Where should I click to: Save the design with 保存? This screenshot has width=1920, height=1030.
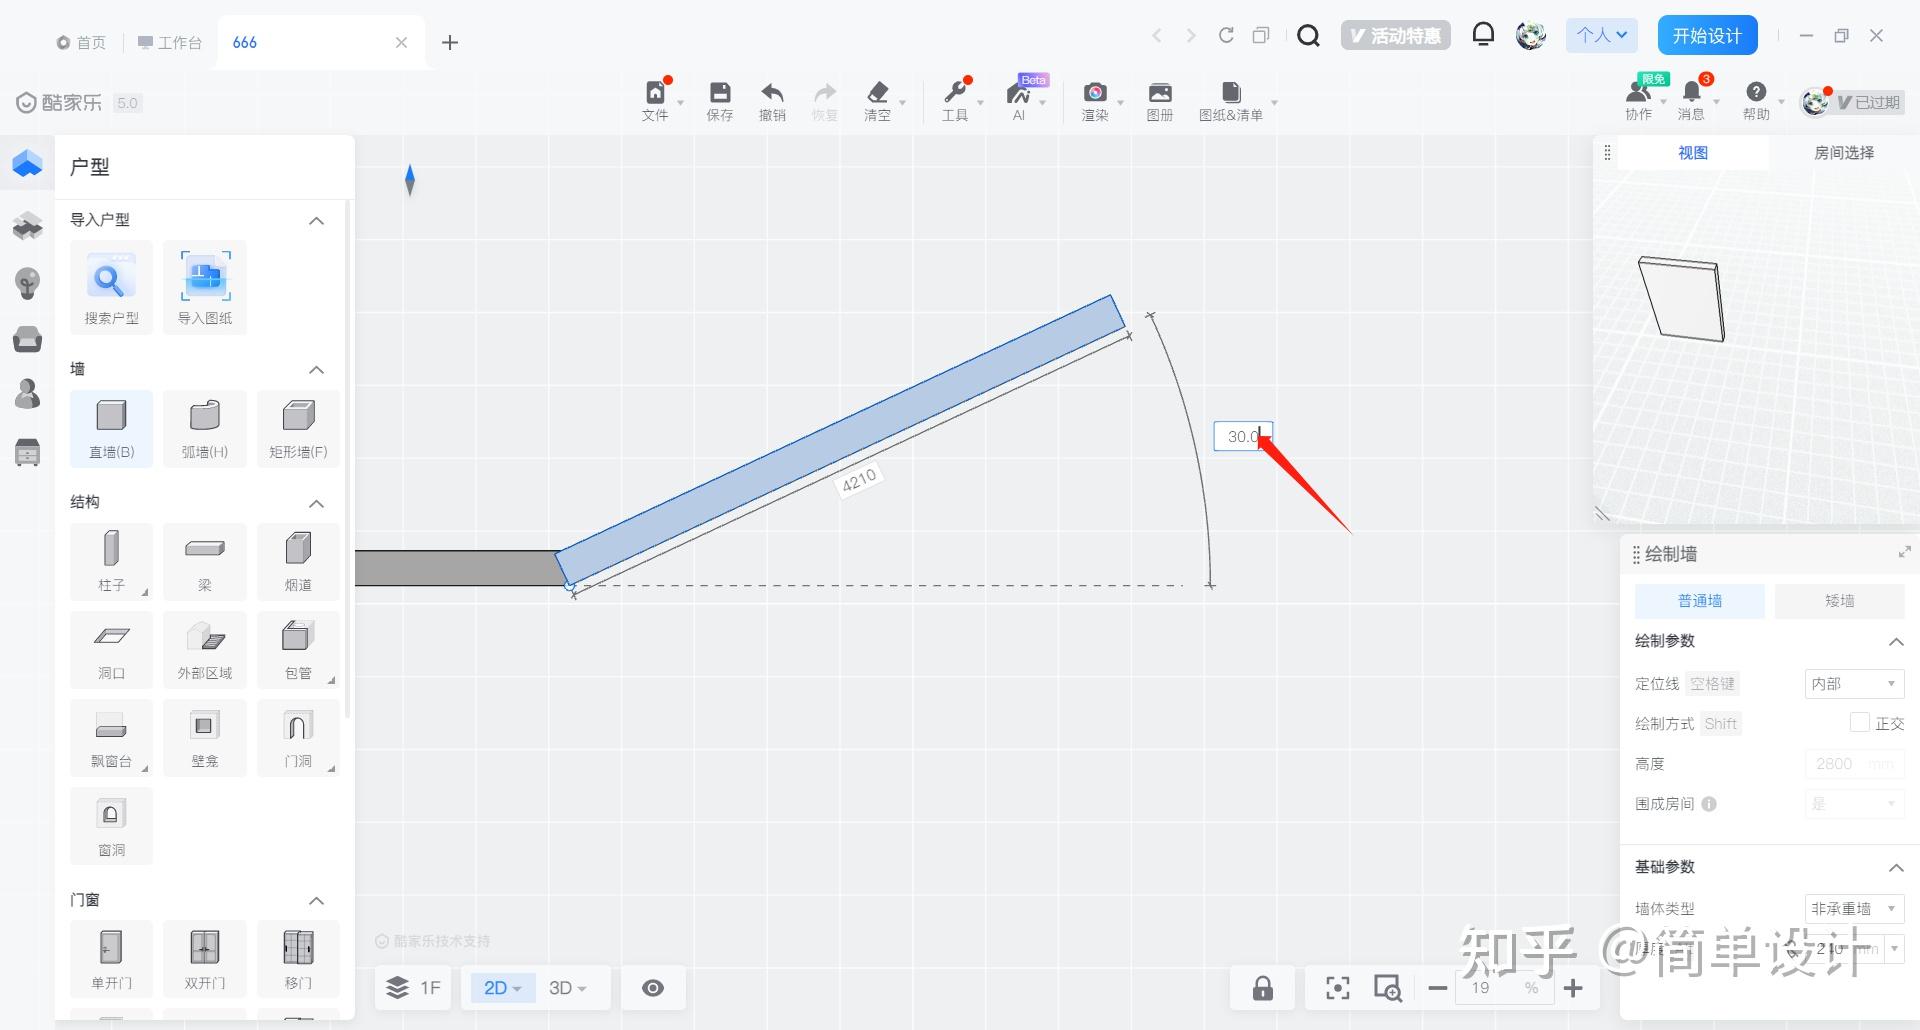(x=720, y=101)
